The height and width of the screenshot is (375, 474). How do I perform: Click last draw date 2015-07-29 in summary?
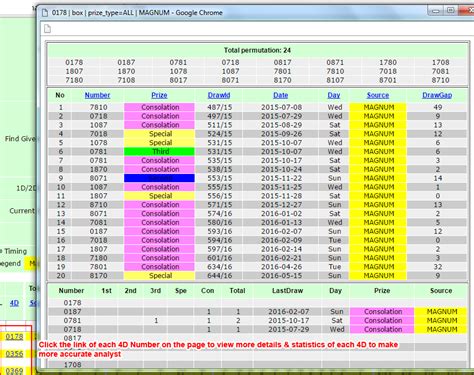289,329
